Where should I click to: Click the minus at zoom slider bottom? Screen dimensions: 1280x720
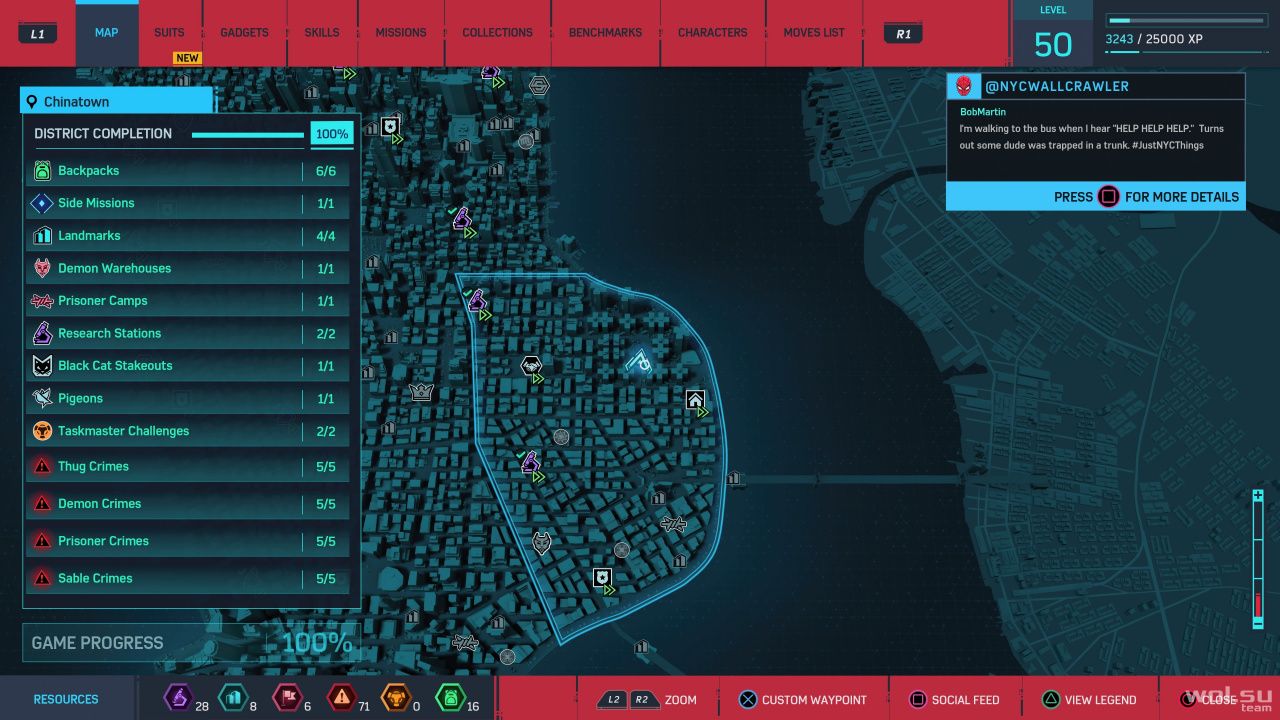(1258, 623)
